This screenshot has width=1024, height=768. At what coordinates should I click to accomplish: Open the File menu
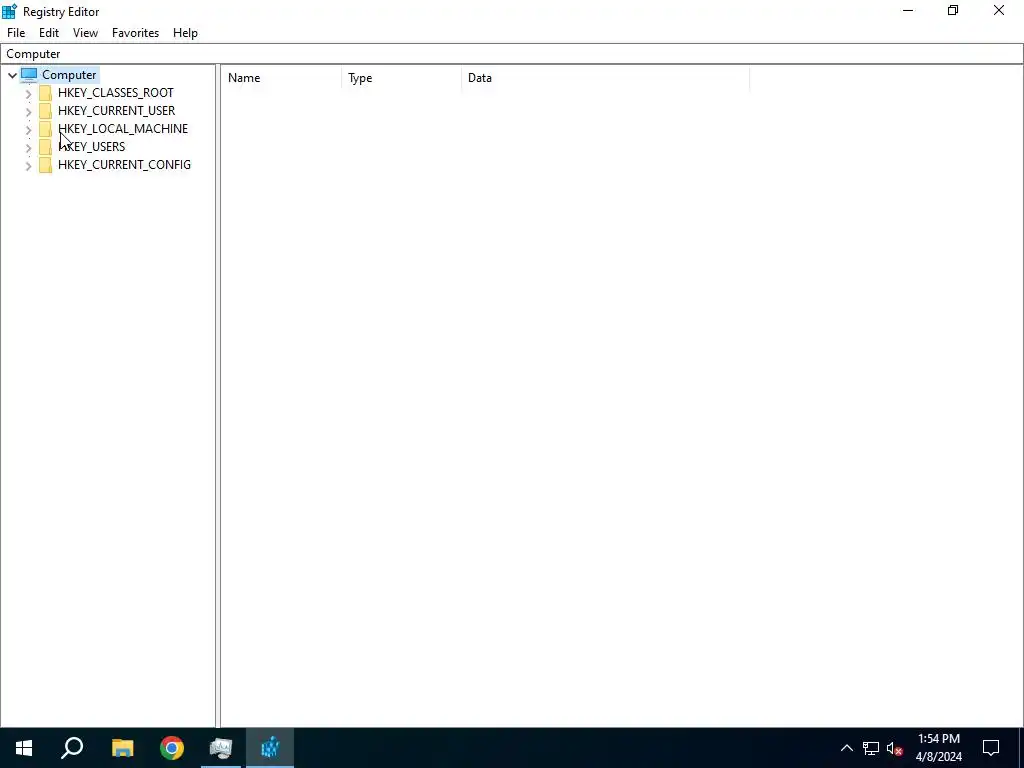(x=16, y=33)
